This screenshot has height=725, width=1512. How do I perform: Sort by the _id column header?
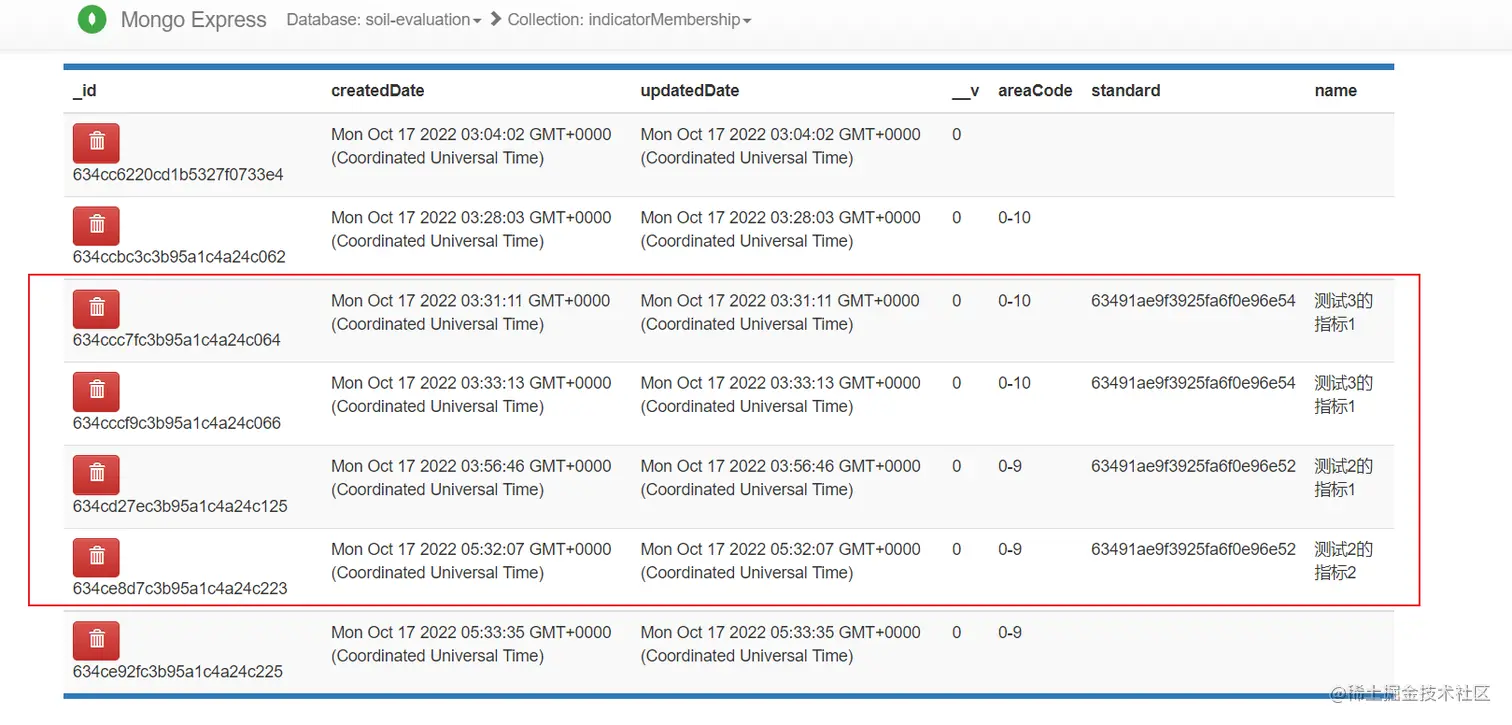85,90
